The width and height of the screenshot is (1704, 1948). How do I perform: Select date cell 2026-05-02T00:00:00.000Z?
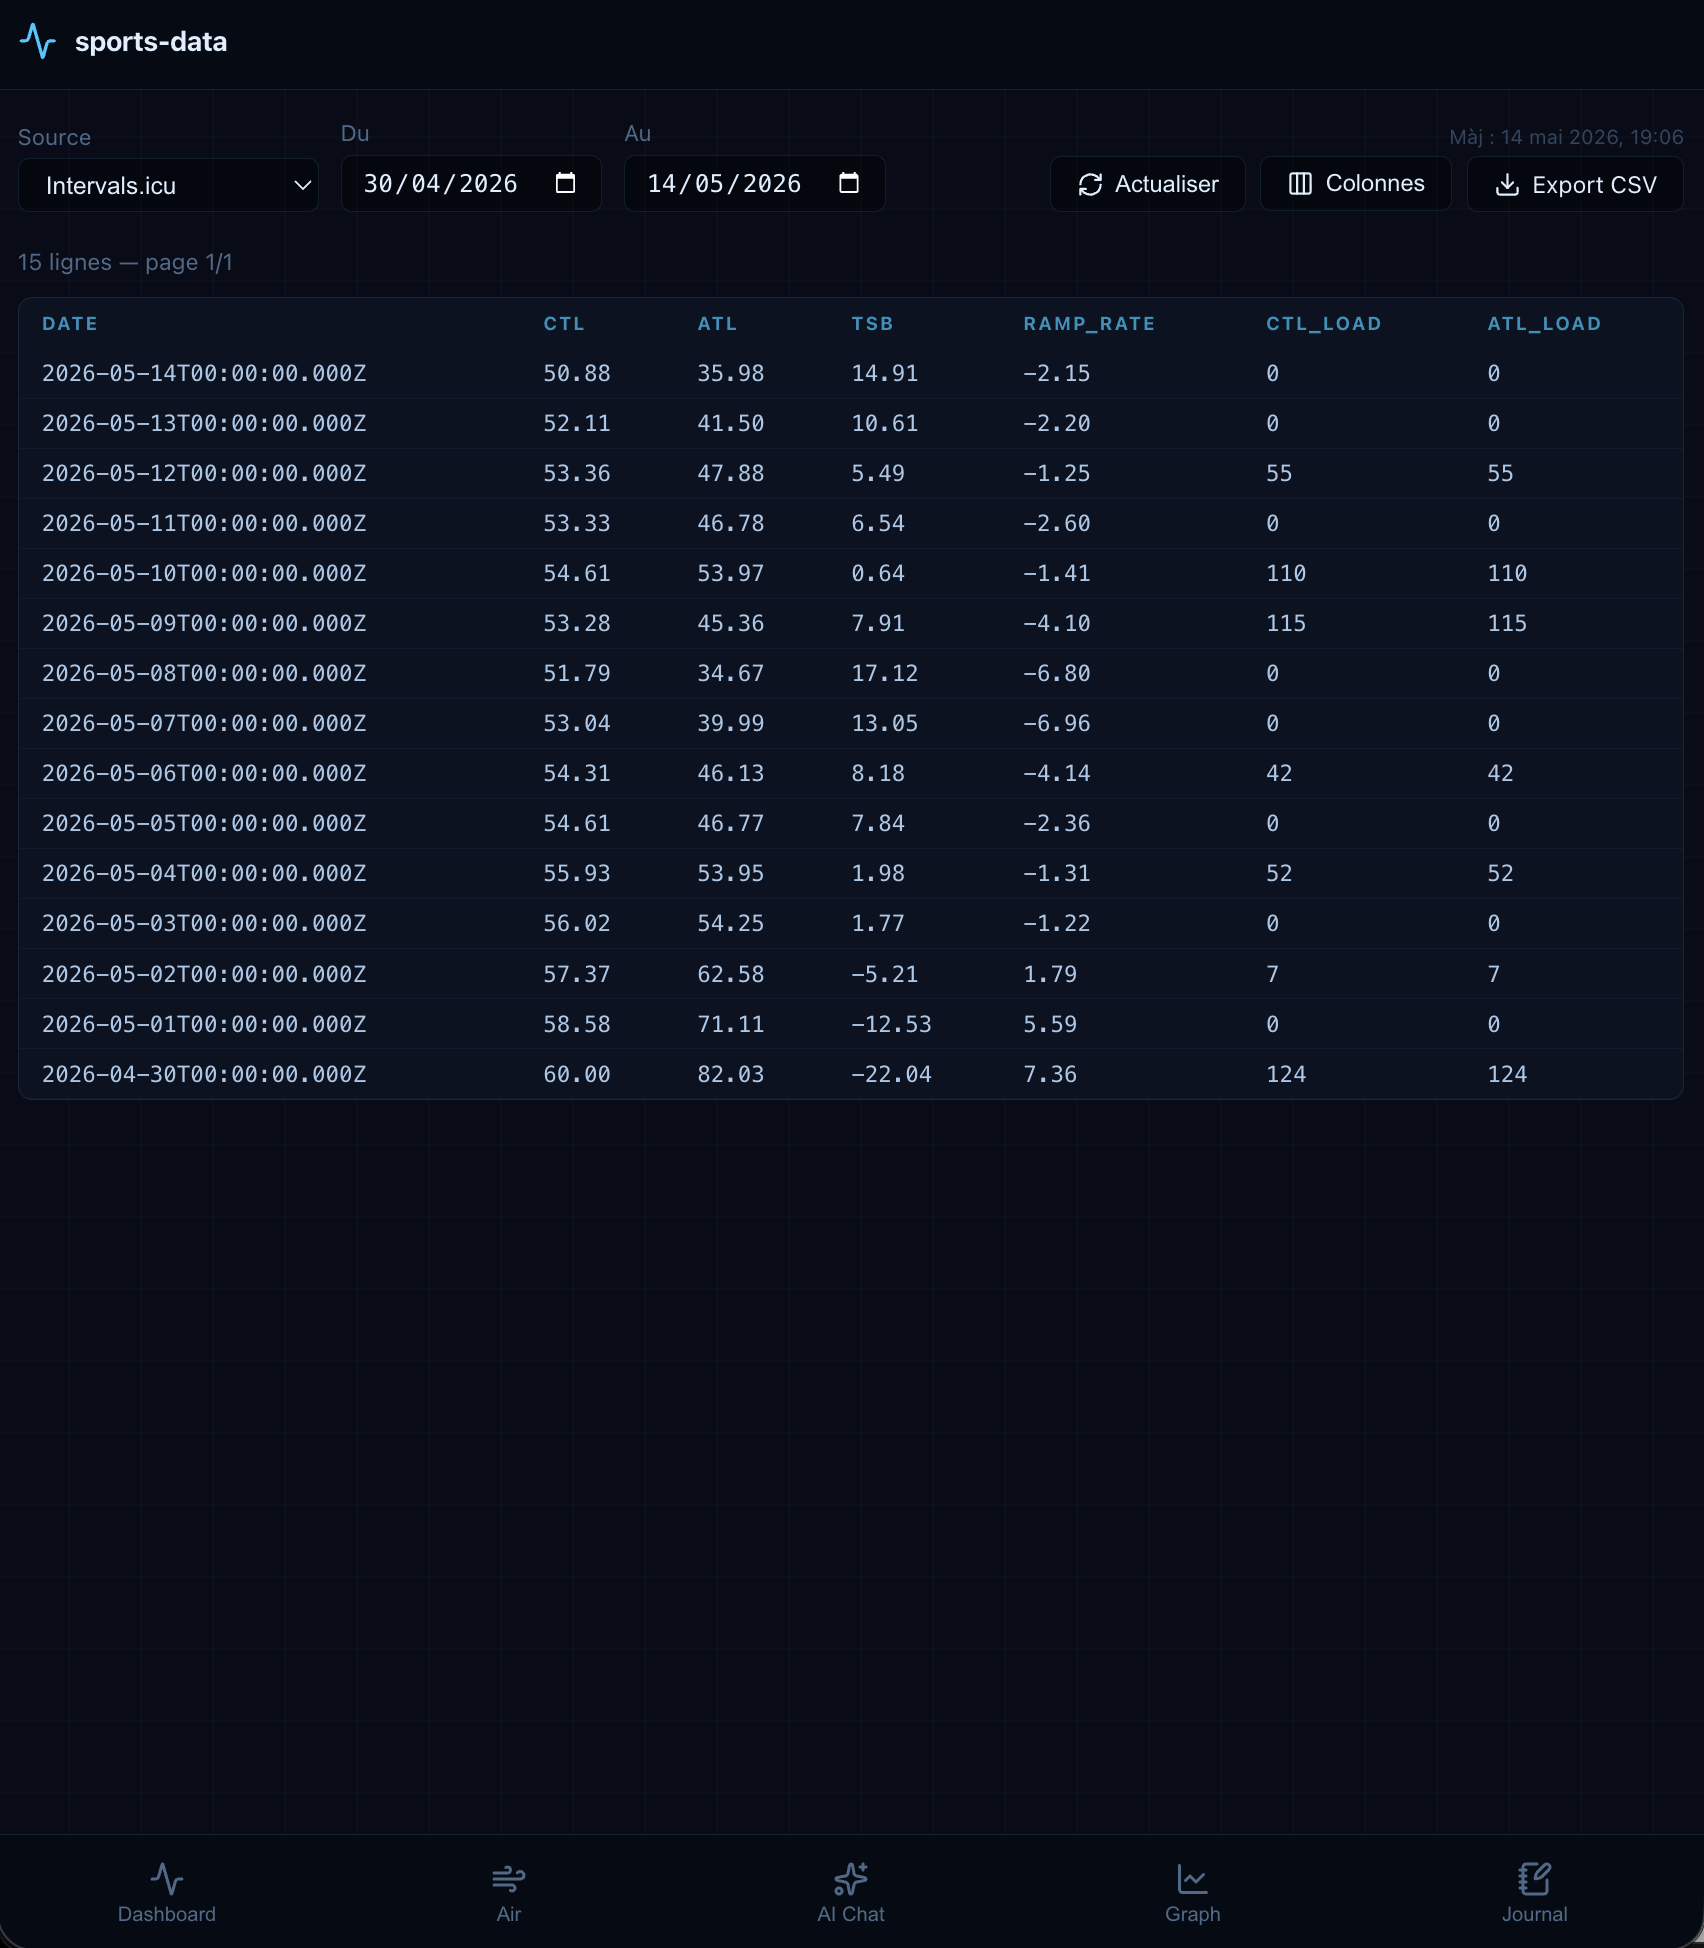point(204,974)
